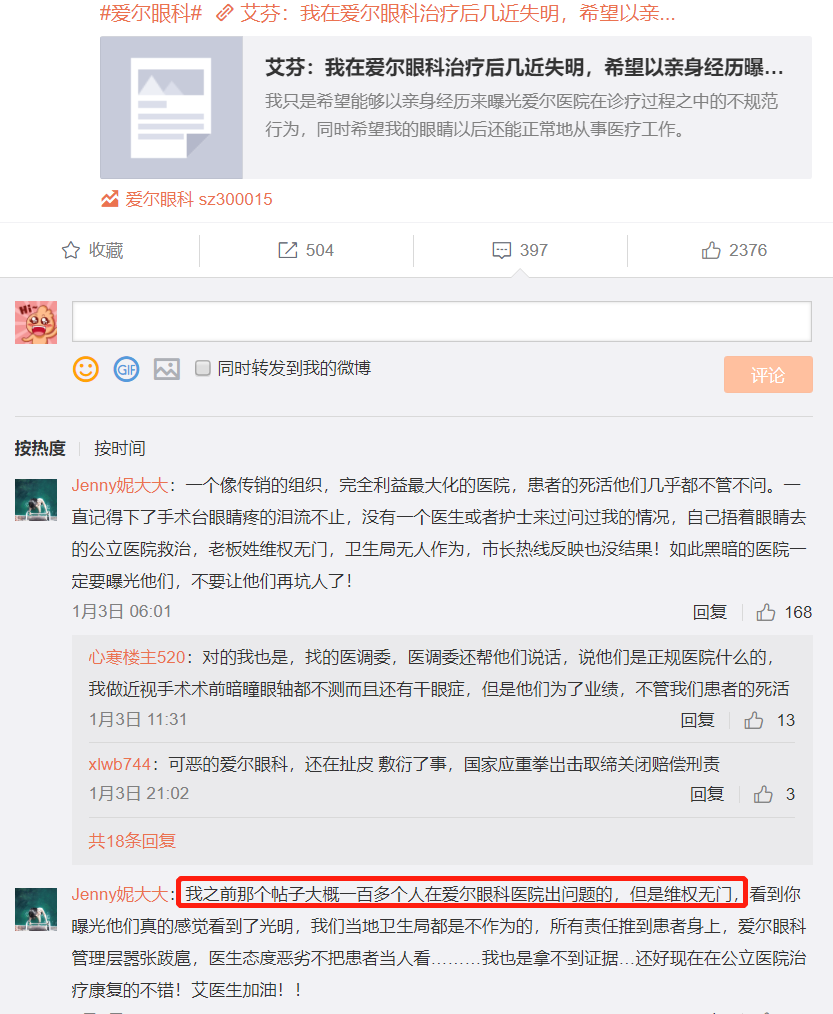Image resolution: width=833 pixels, height=1014 pixels.
Task: Like xlwb744's reply with 3 likes
Action: [x=763, y=793]
